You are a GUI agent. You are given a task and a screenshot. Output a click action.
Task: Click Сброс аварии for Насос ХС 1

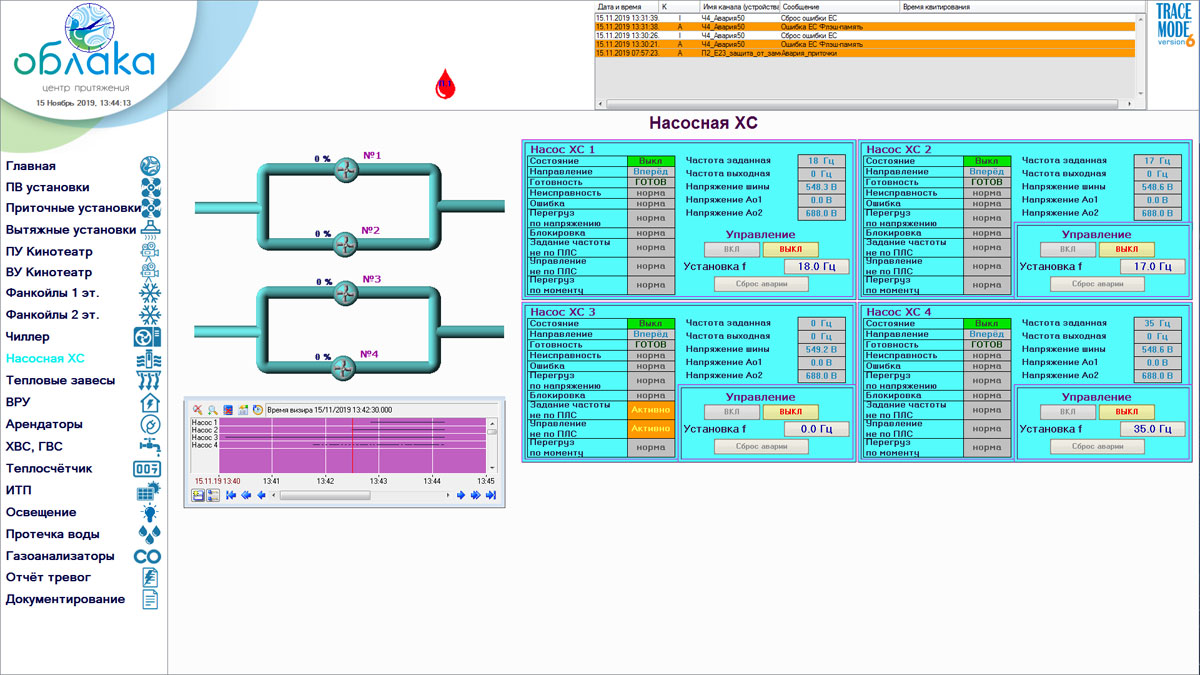(761, 284)
